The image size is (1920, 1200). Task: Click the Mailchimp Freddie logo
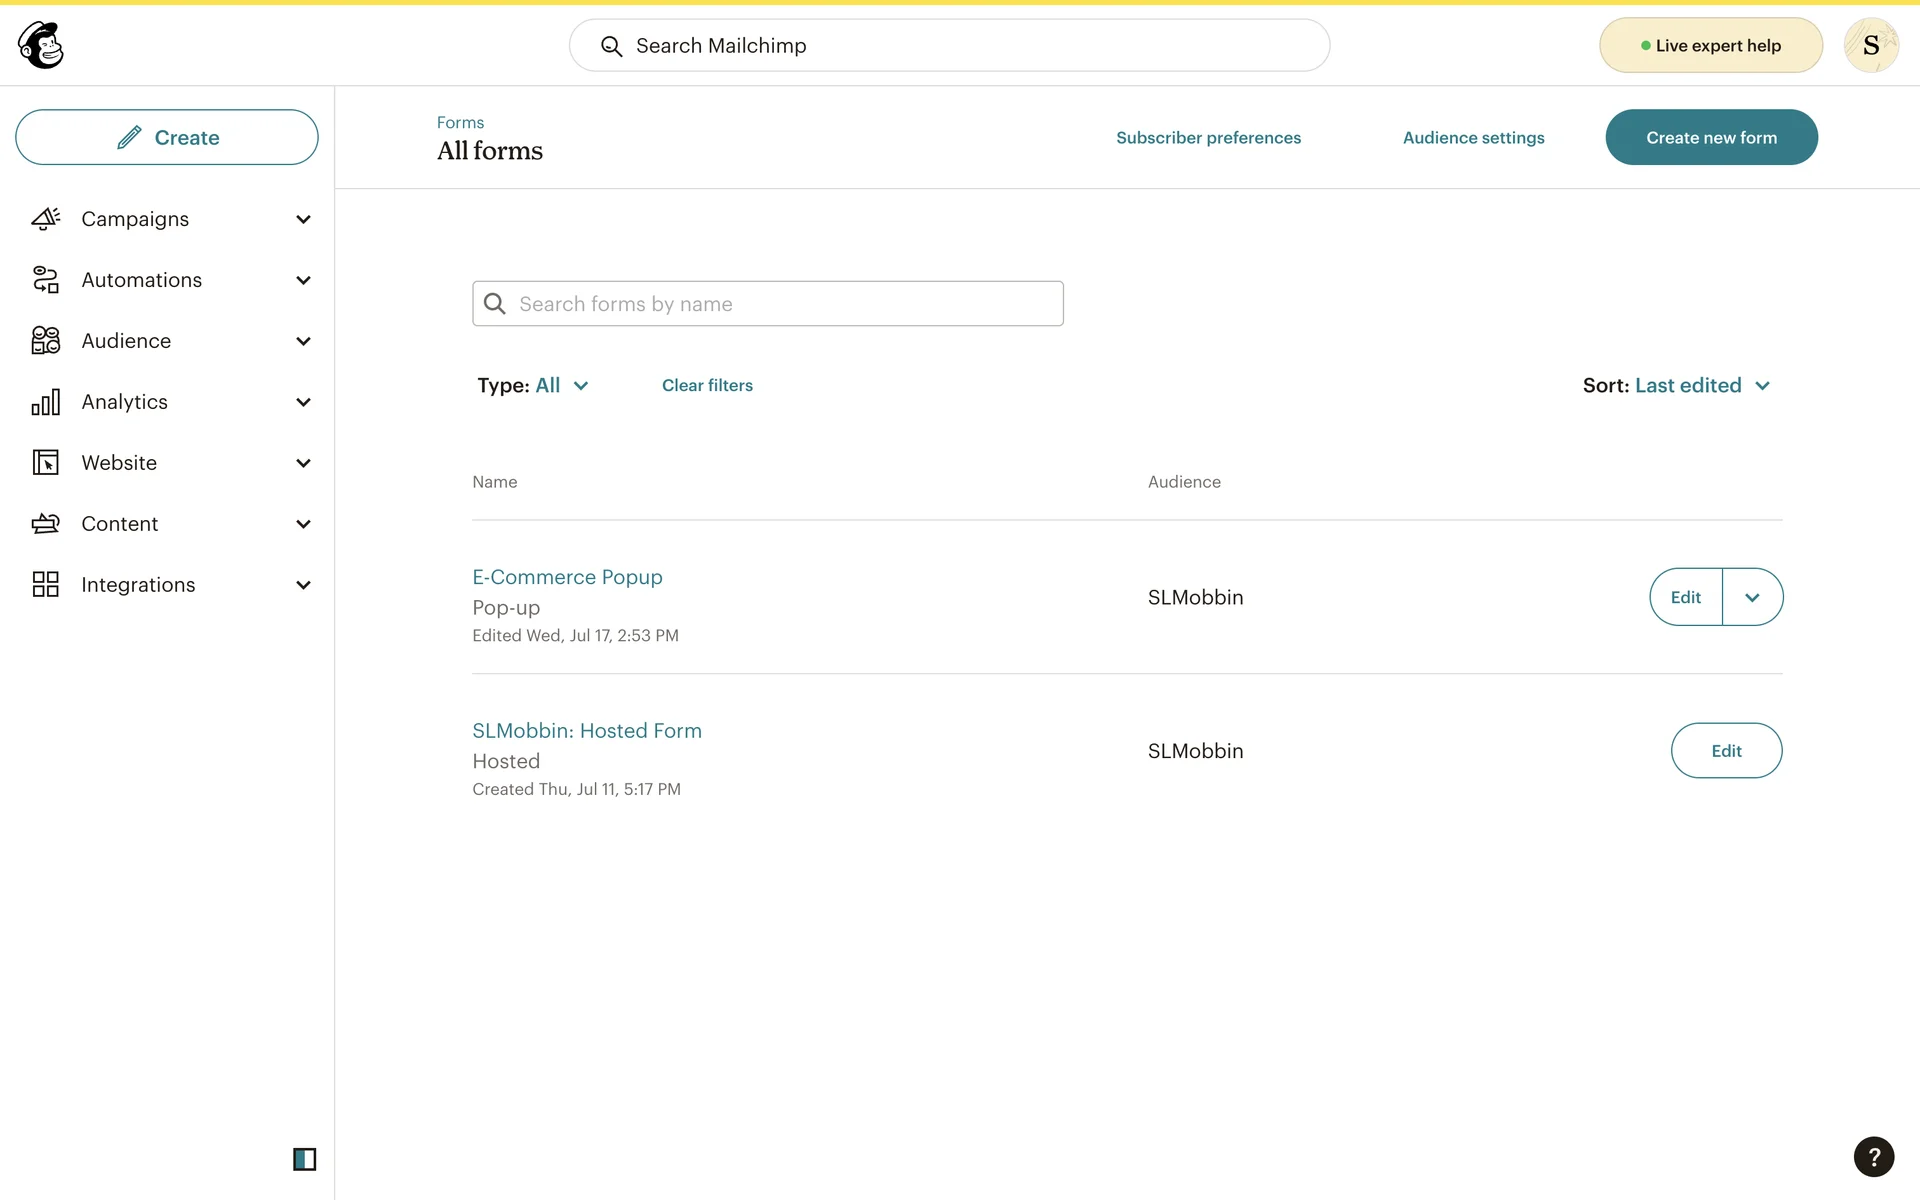[x=41, y=45]
